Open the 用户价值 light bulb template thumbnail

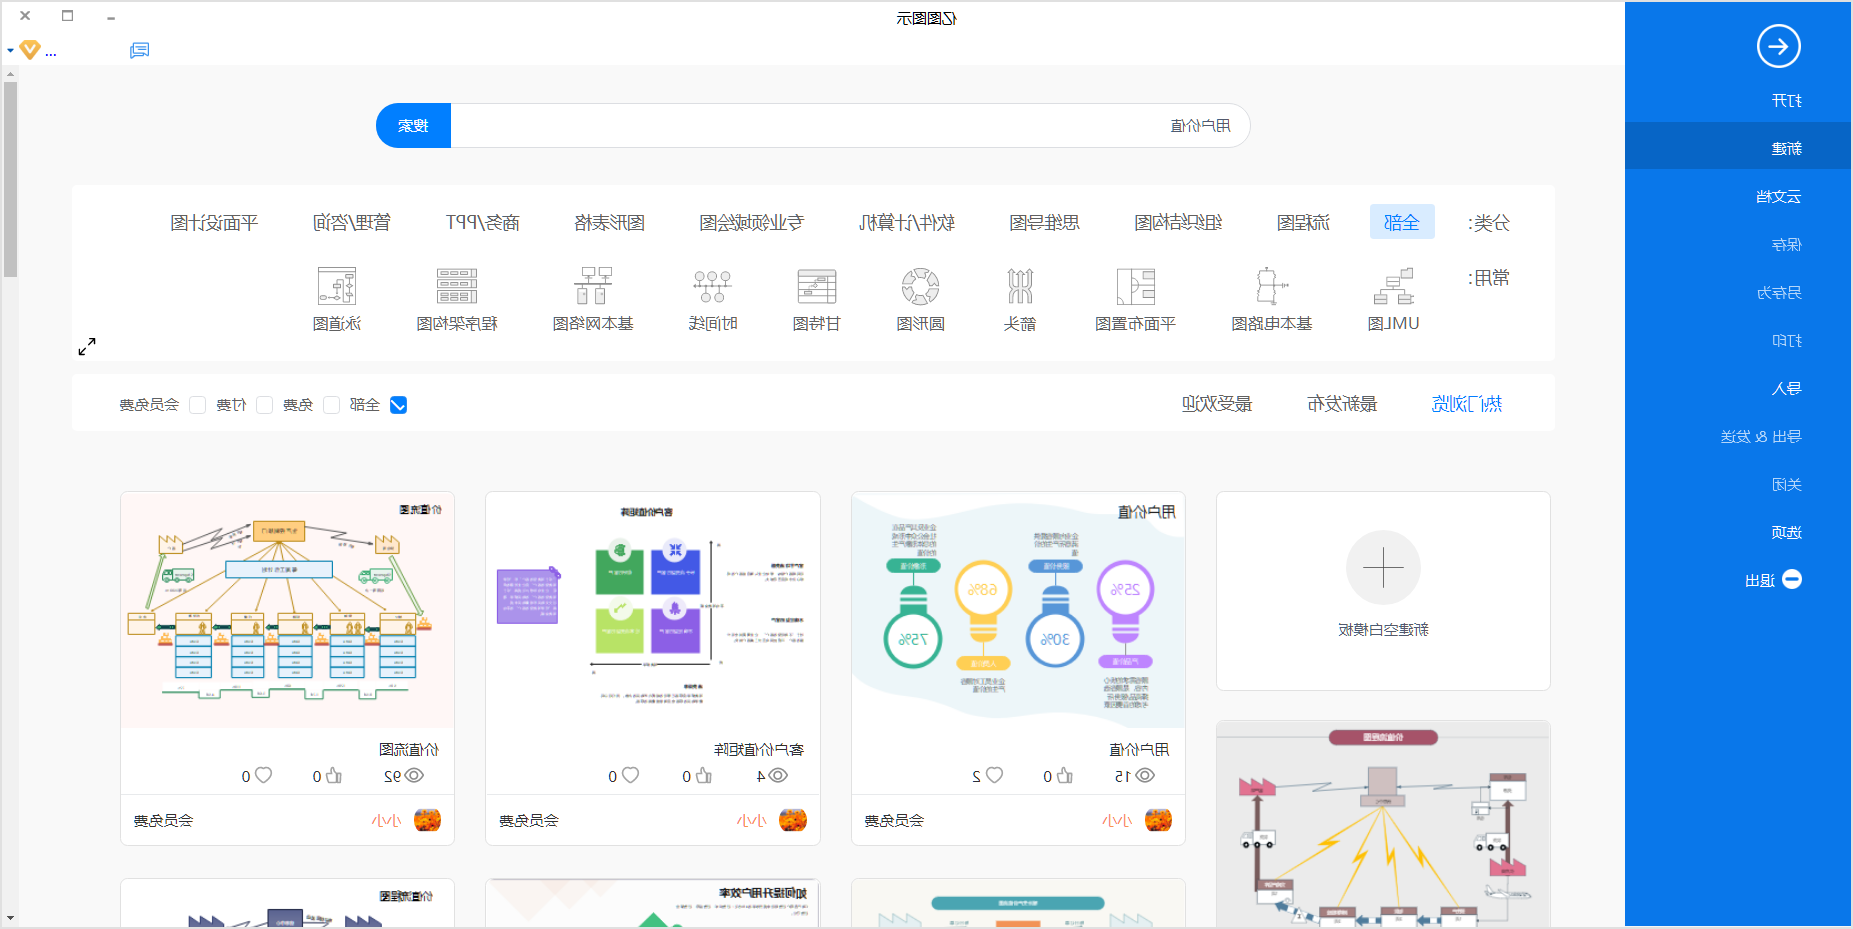(x=1018, y=609)
